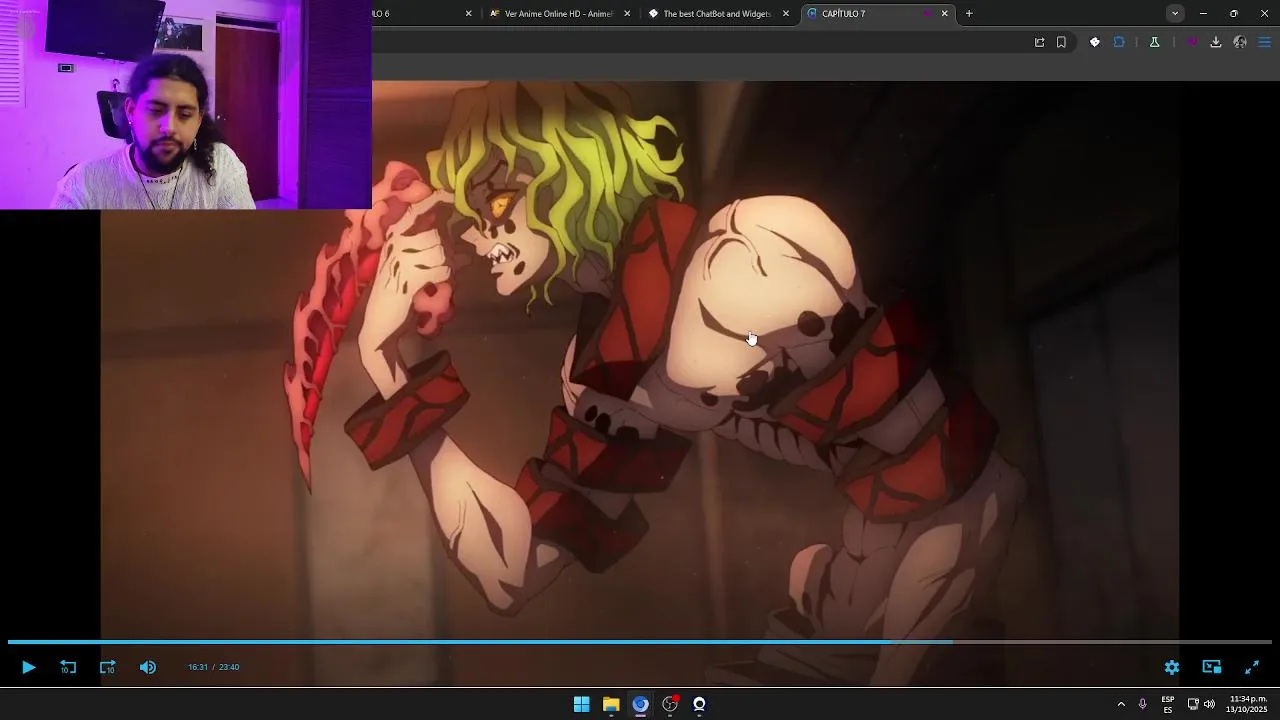Click the webcam overlay in the corner
This screenshot has height=720, width=1280.
[x=186, y=104]
